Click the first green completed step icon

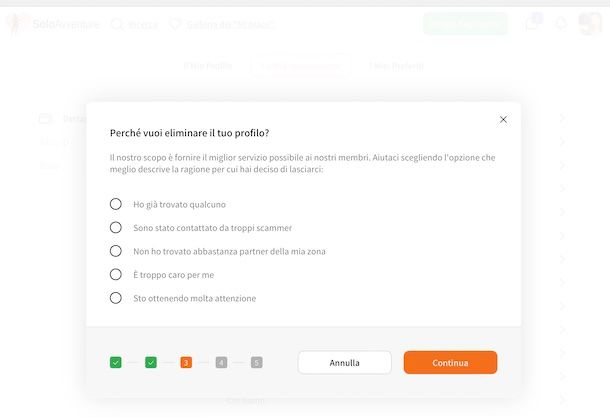(x=116, y=363)
